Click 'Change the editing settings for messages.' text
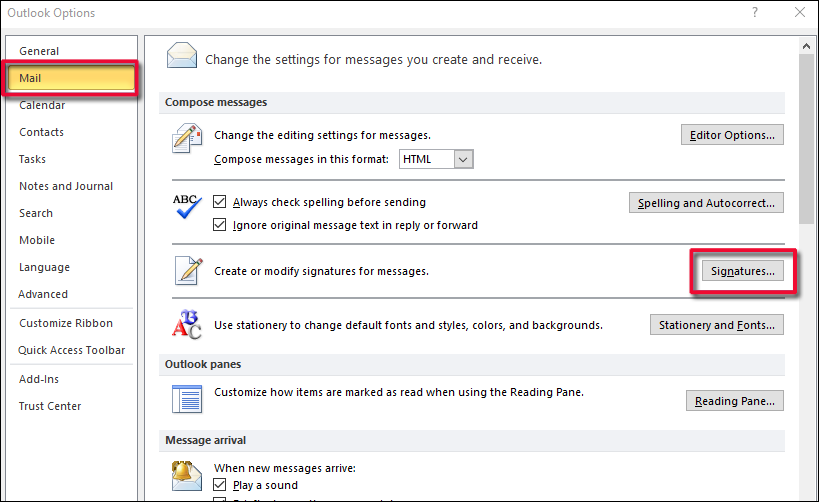 point(322,135)
